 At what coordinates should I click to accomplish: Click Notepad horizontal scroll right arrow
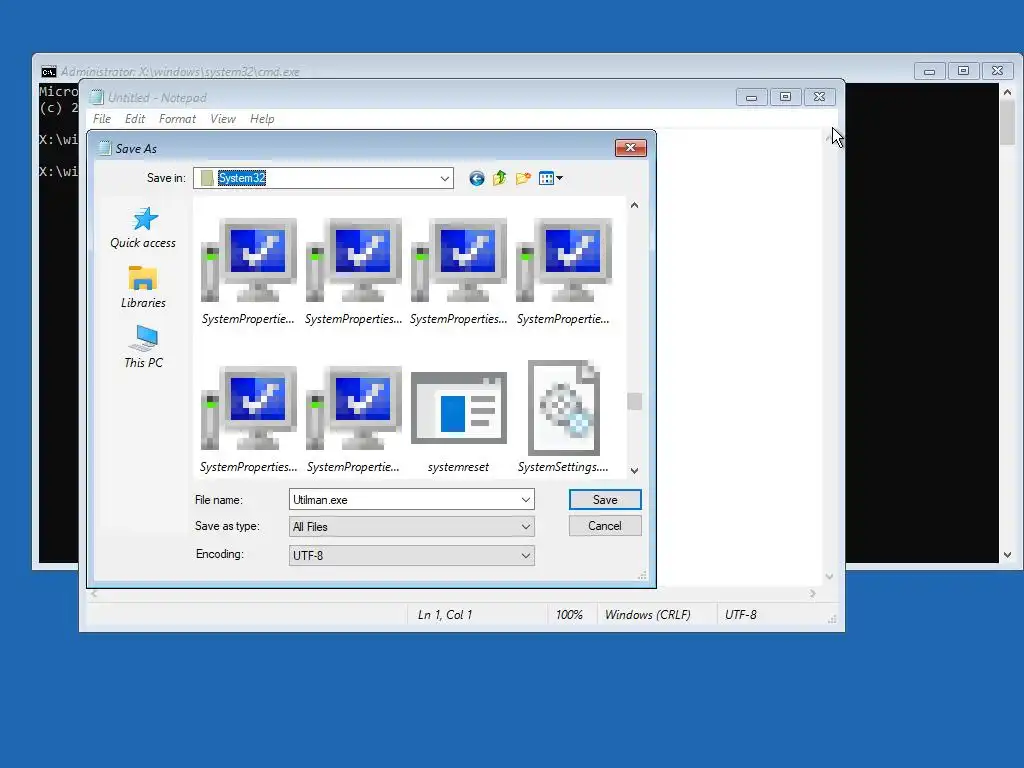pyautogui.click(x=812, y=594)
